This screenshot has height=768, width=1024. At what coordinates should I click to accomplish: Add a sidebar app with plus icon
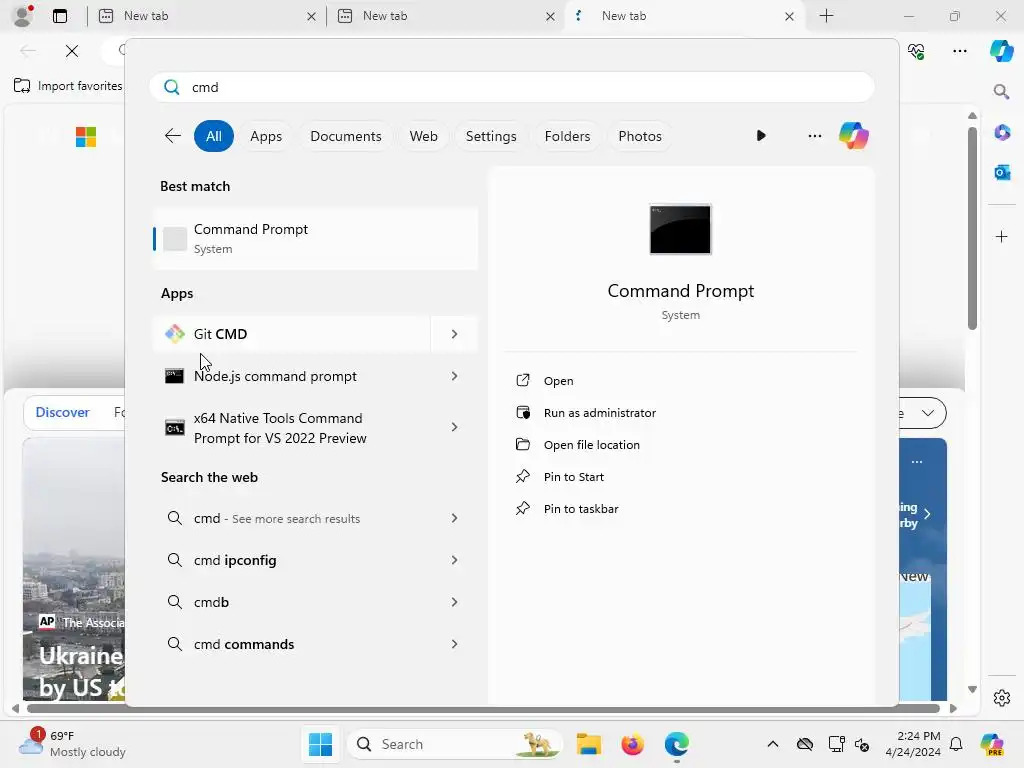(x=1002, y=236)
